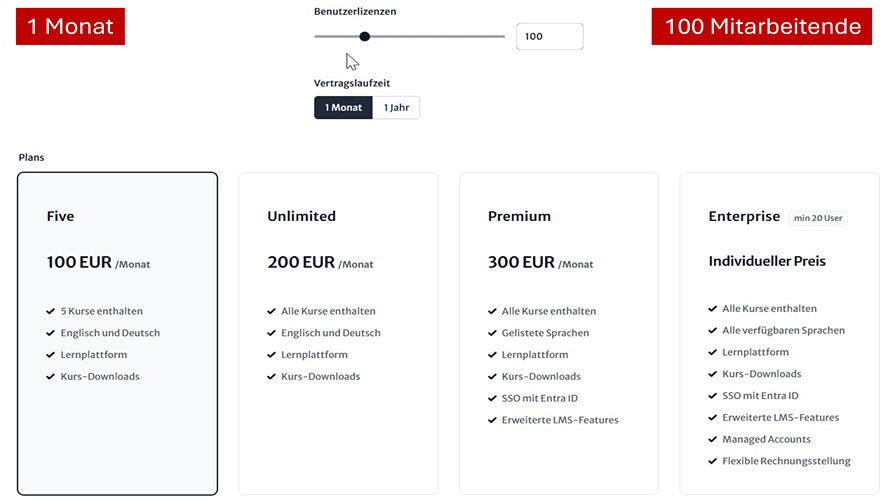Click the checkmark next to 'Flexible Rechnungsstellung'

click(x=713, y=461)
